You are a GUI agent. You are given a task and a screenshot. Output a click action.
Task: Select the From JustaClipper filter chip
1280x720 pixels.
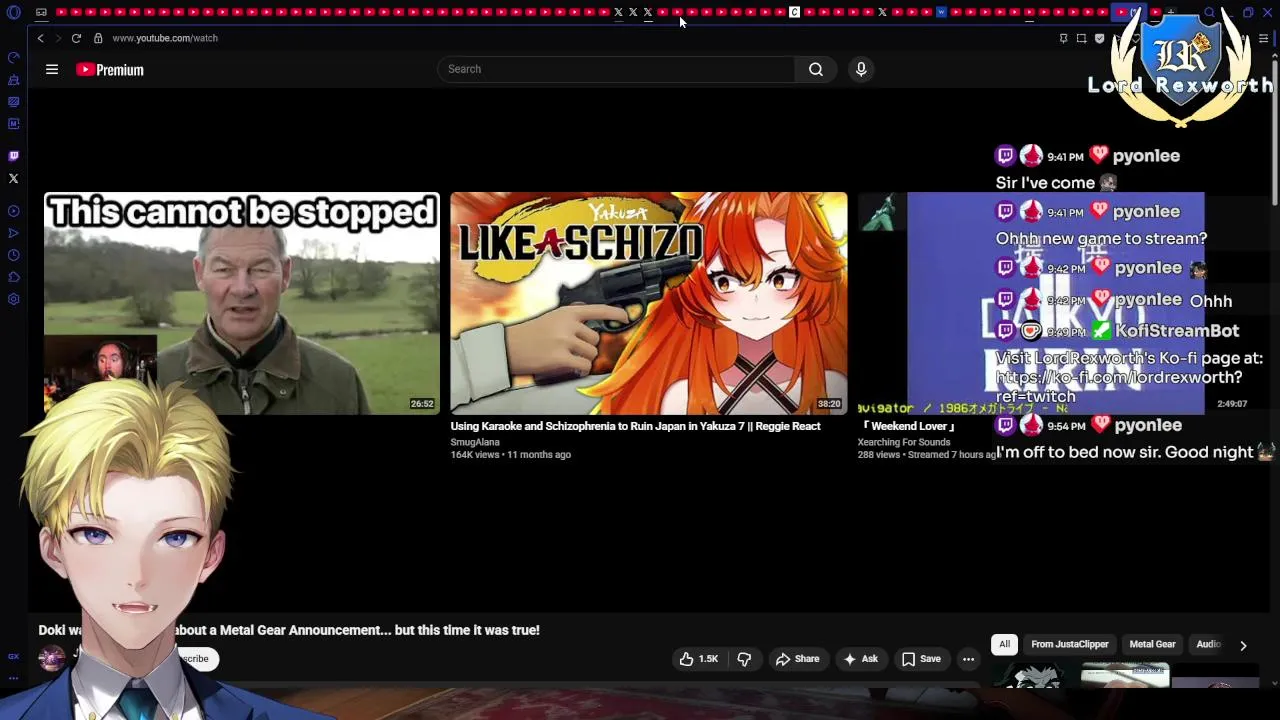pyautogui.click(x=1070, y=644)
